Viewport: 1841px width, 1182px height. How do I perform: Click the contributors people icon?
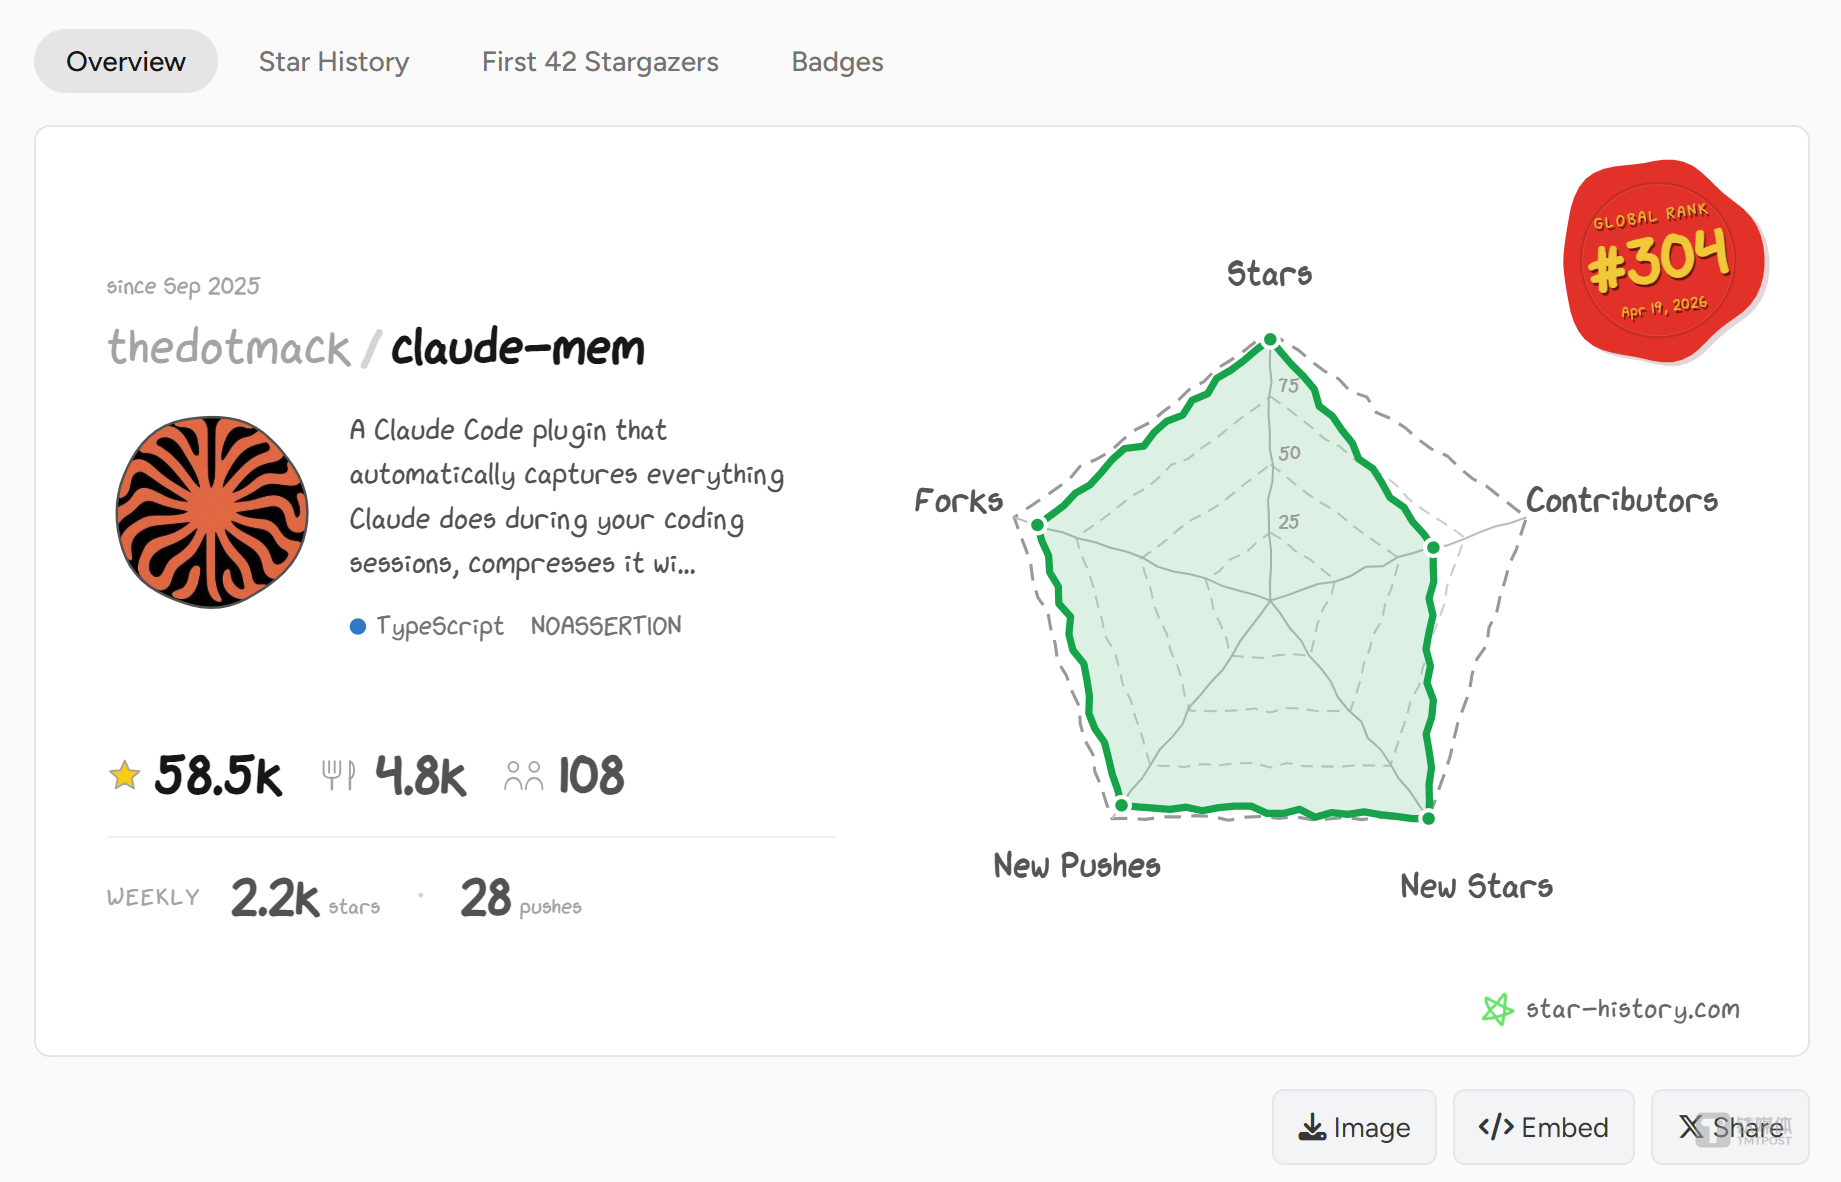[x=523, y=776]
